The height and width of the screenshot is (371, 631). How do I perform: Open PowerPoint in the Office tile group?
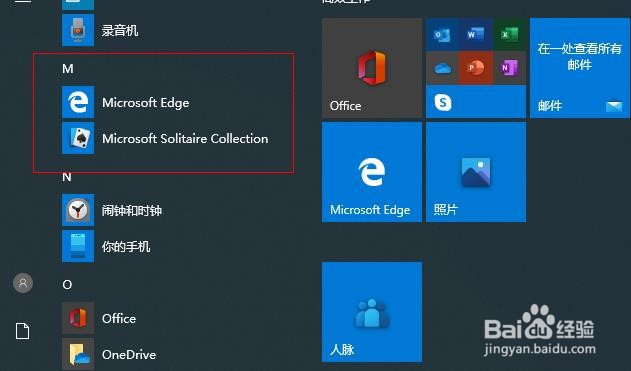tap(476, 68)
